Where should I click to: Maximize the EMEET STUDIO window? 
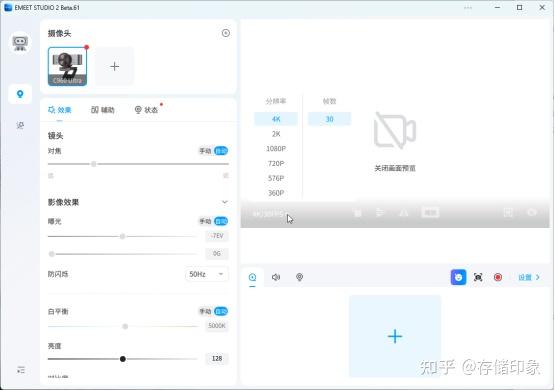point(520,7)
